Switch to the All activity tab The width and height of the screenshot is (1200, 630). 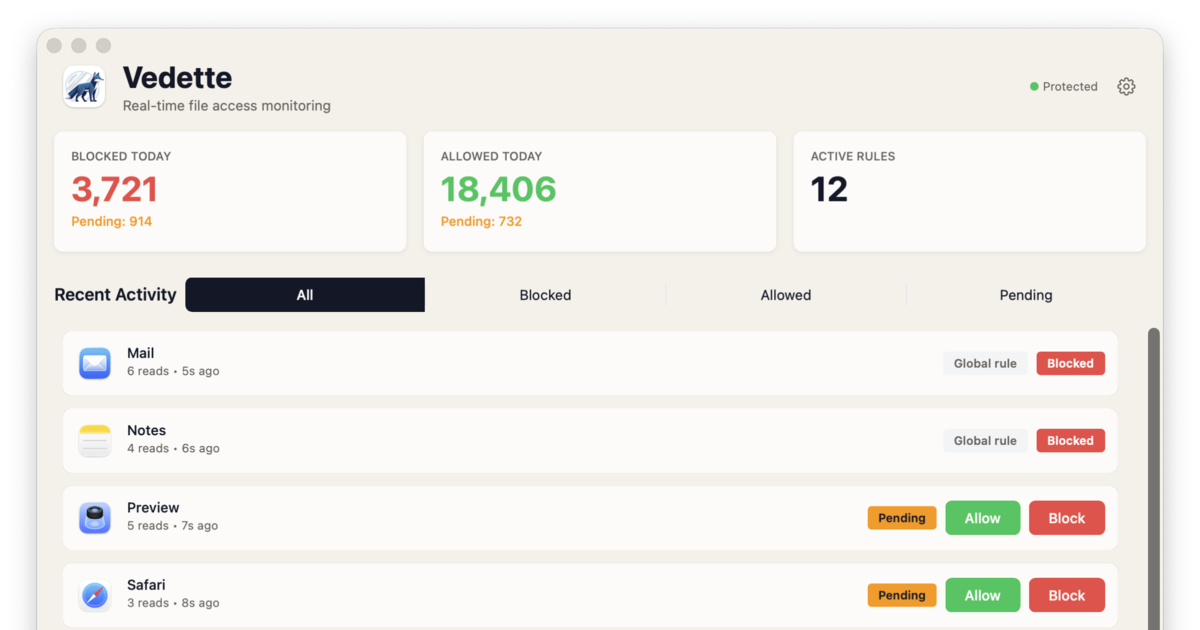tap(305, 295)
